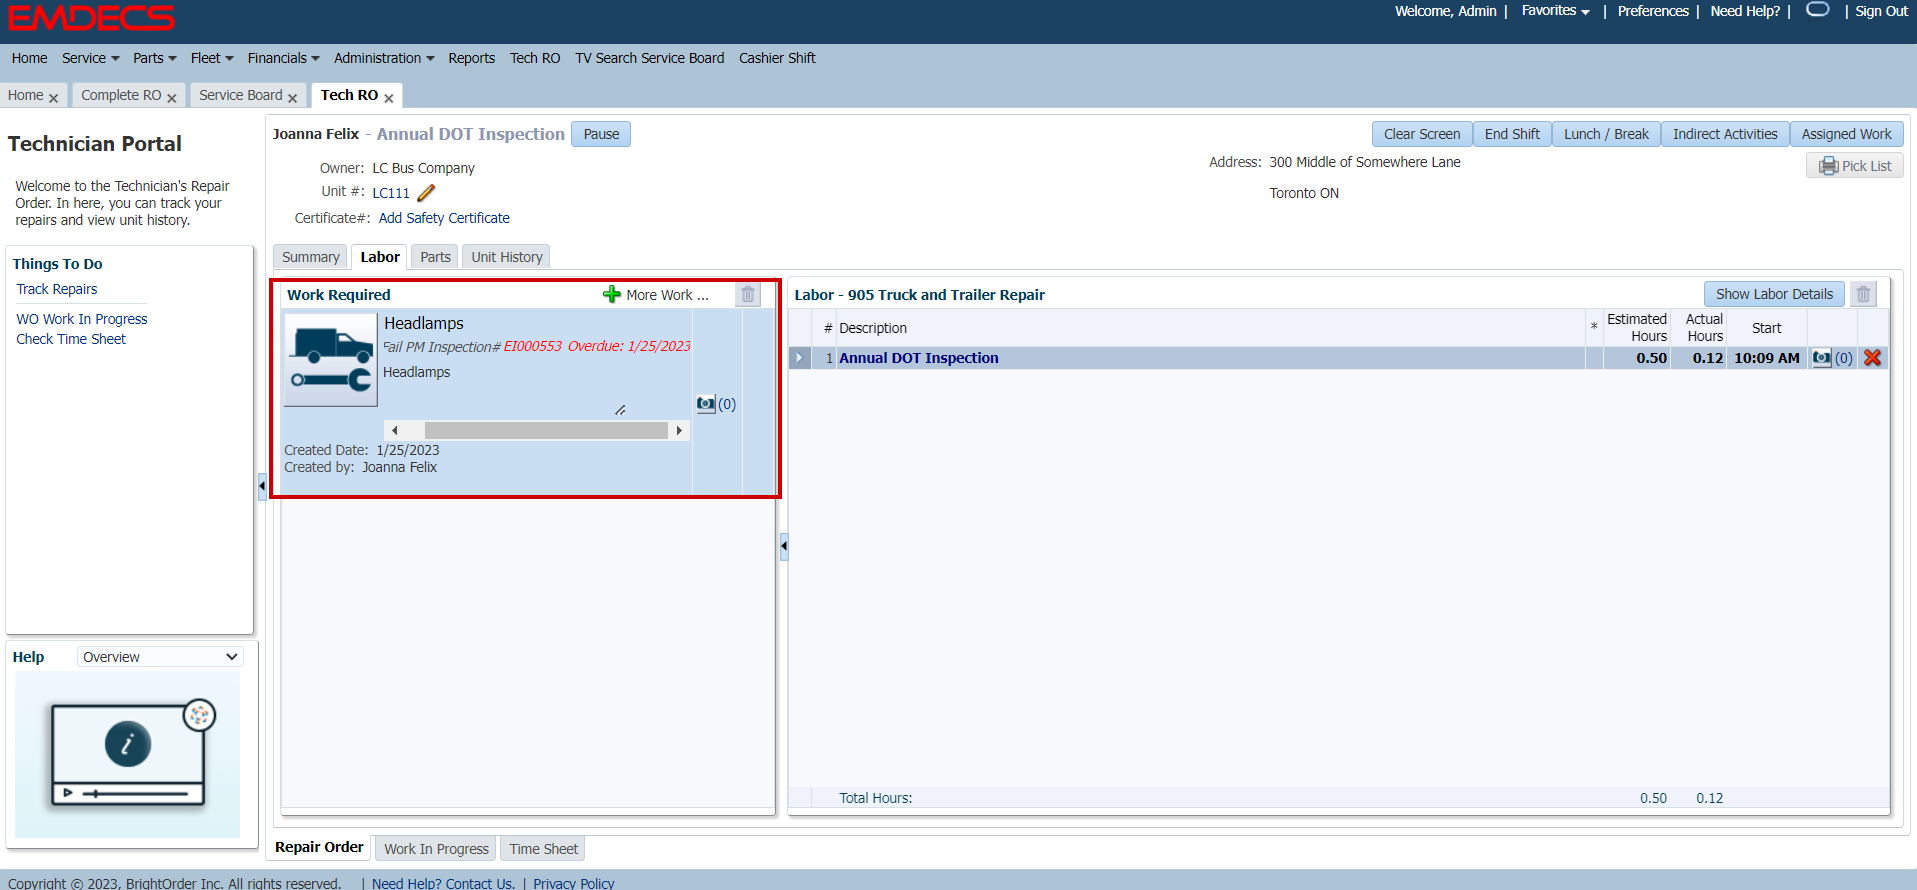Click right arrow of Headlamps scrollbar
This screenshot has width=1917, height=890.
(679, 430)
